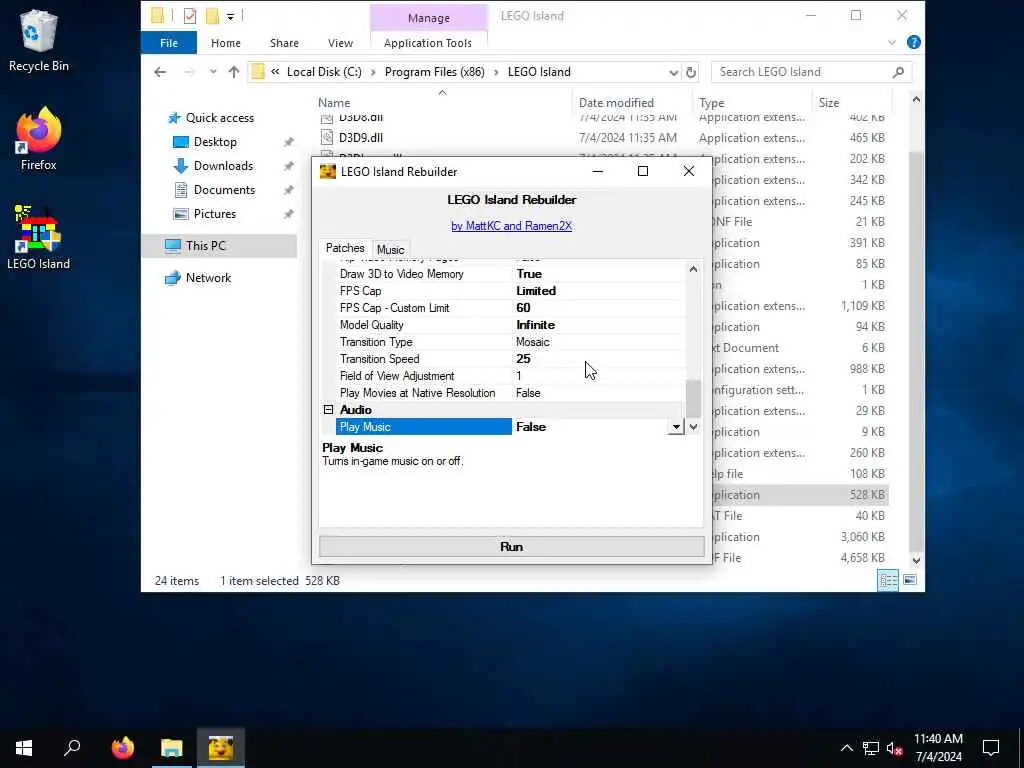Sort by Name column header
Image resolution: width=1024 pixels, height=768 pixels.
pos(334,103)
